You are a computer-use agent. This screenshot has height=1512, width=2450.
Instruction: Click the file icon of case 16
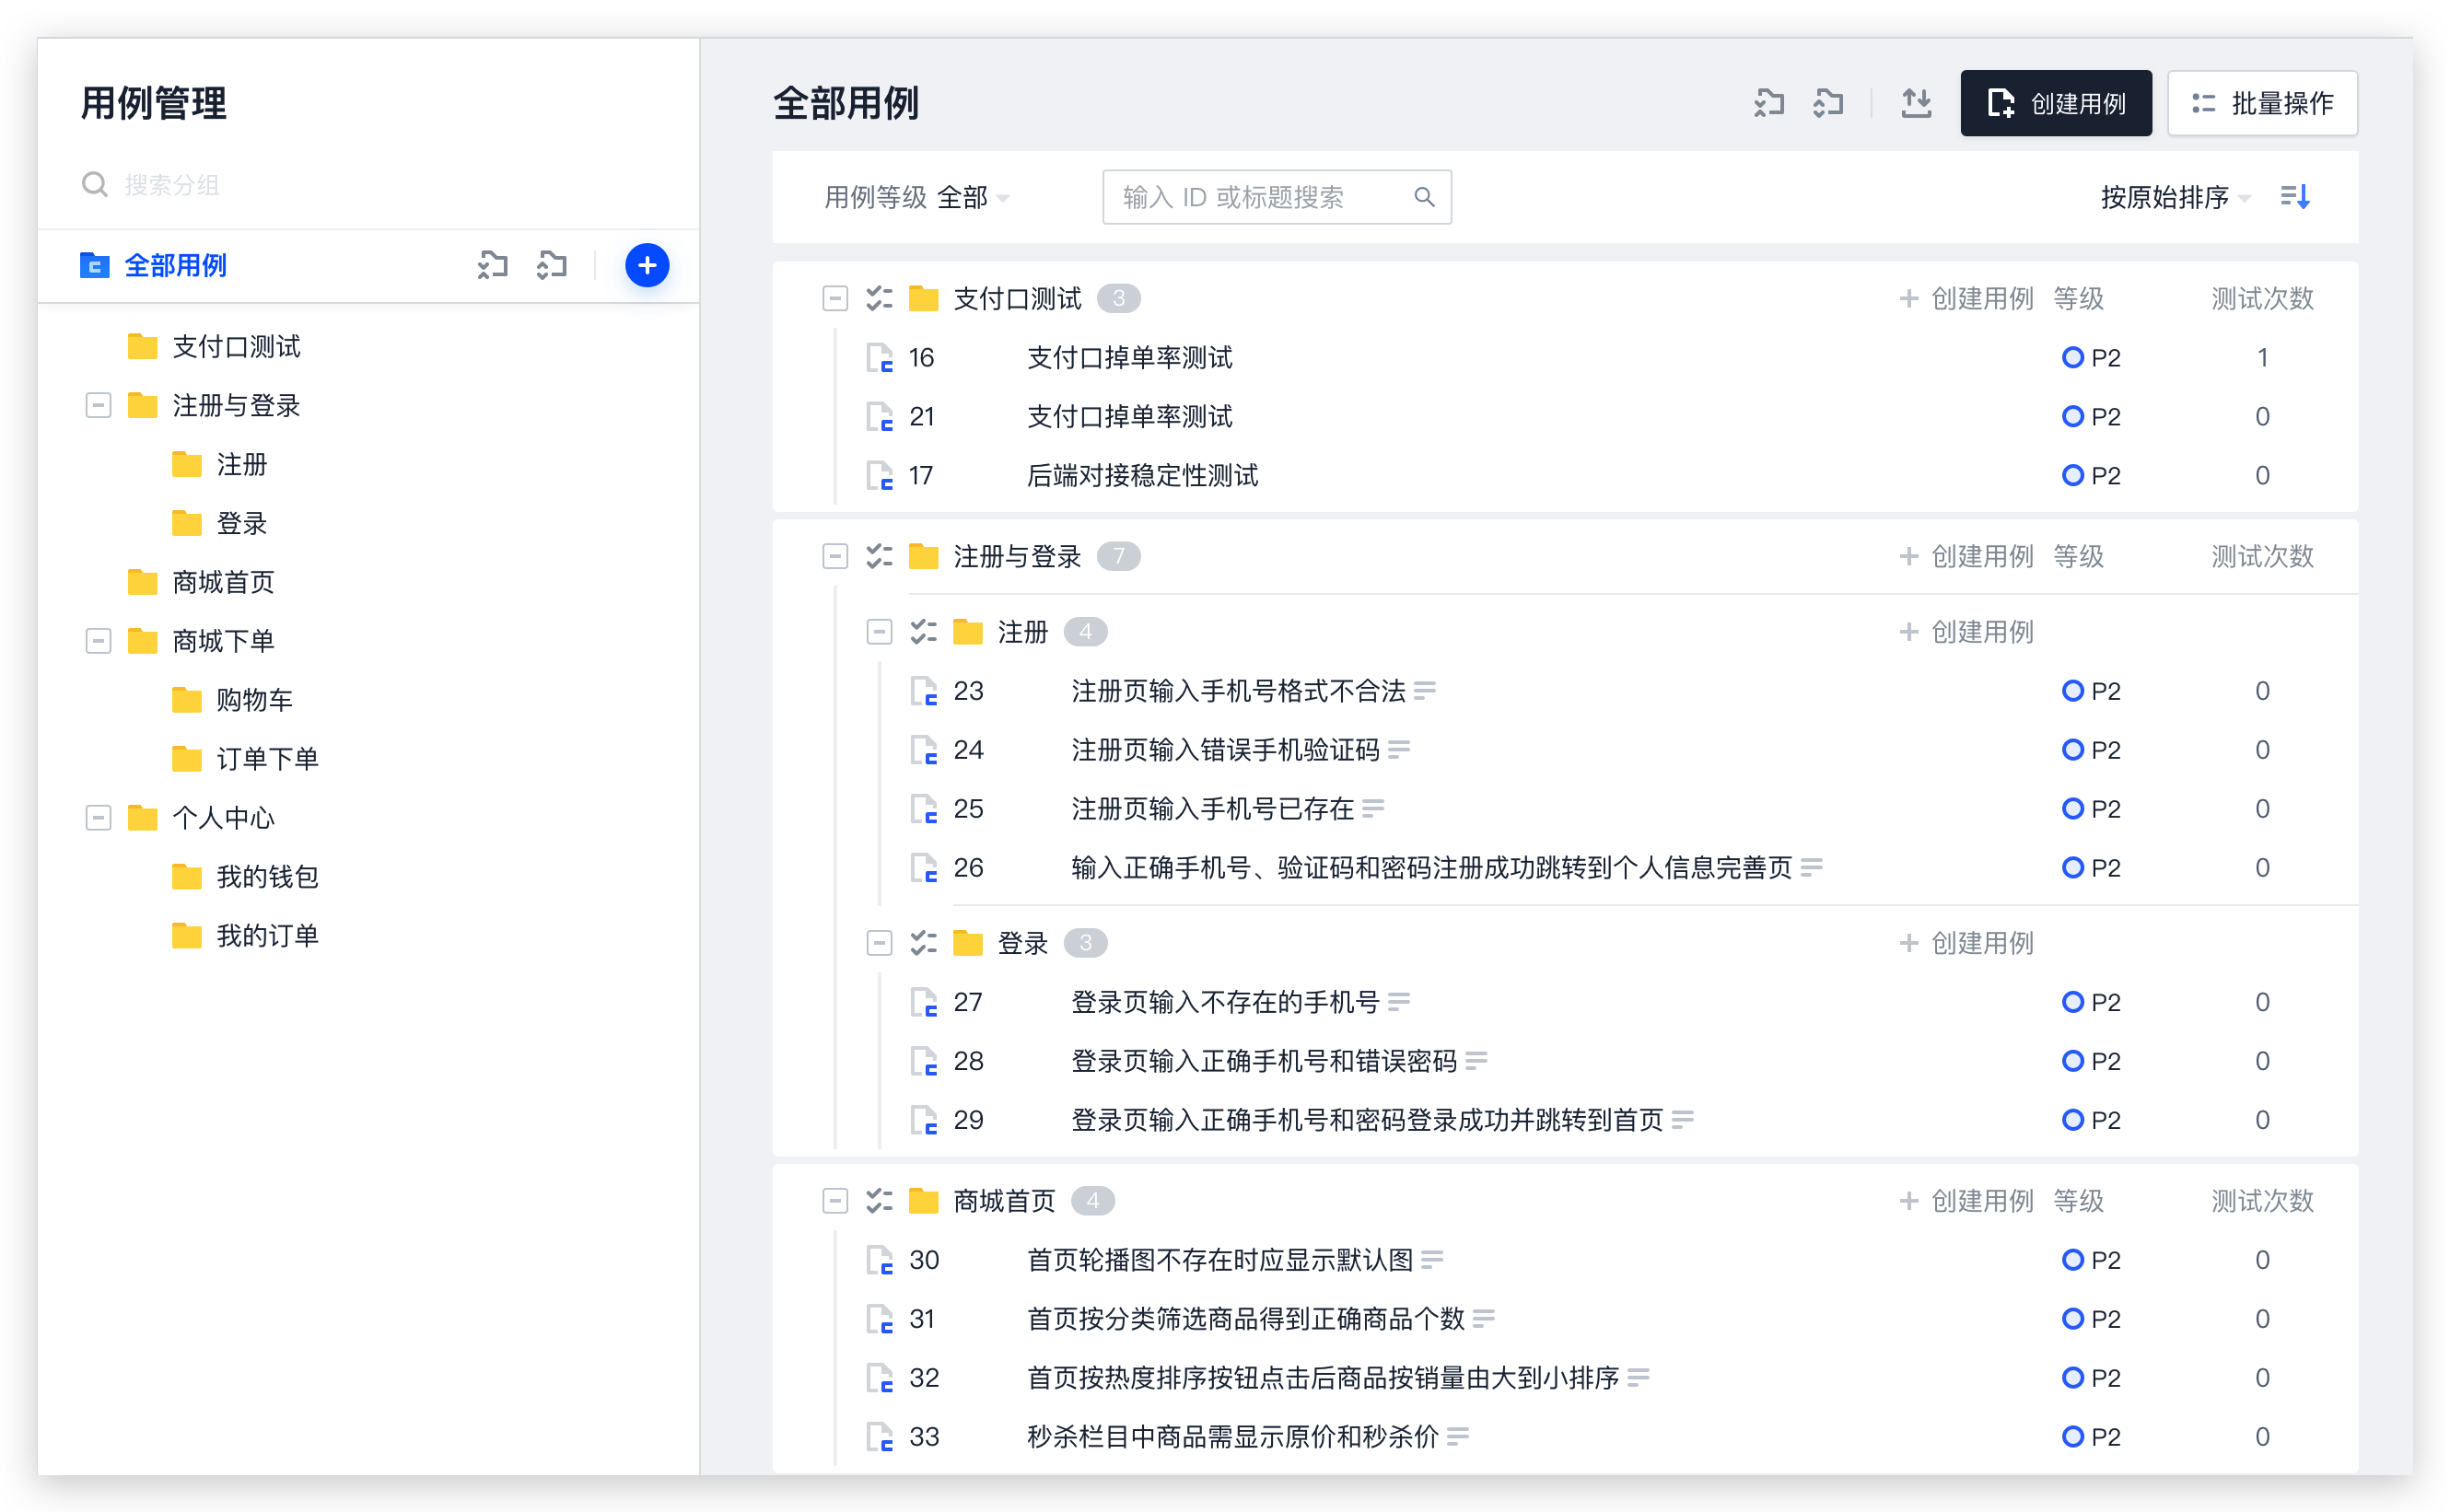point(879,358)
